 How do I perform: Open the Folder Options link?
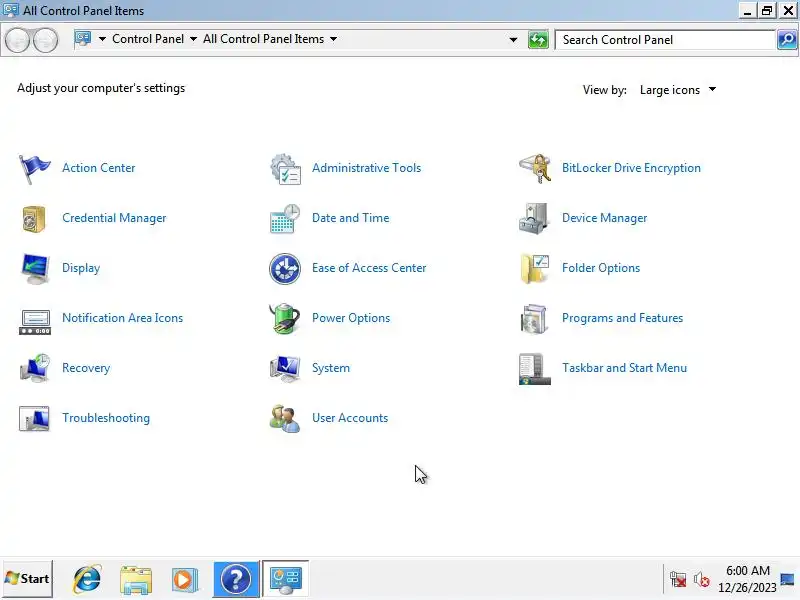601,268
